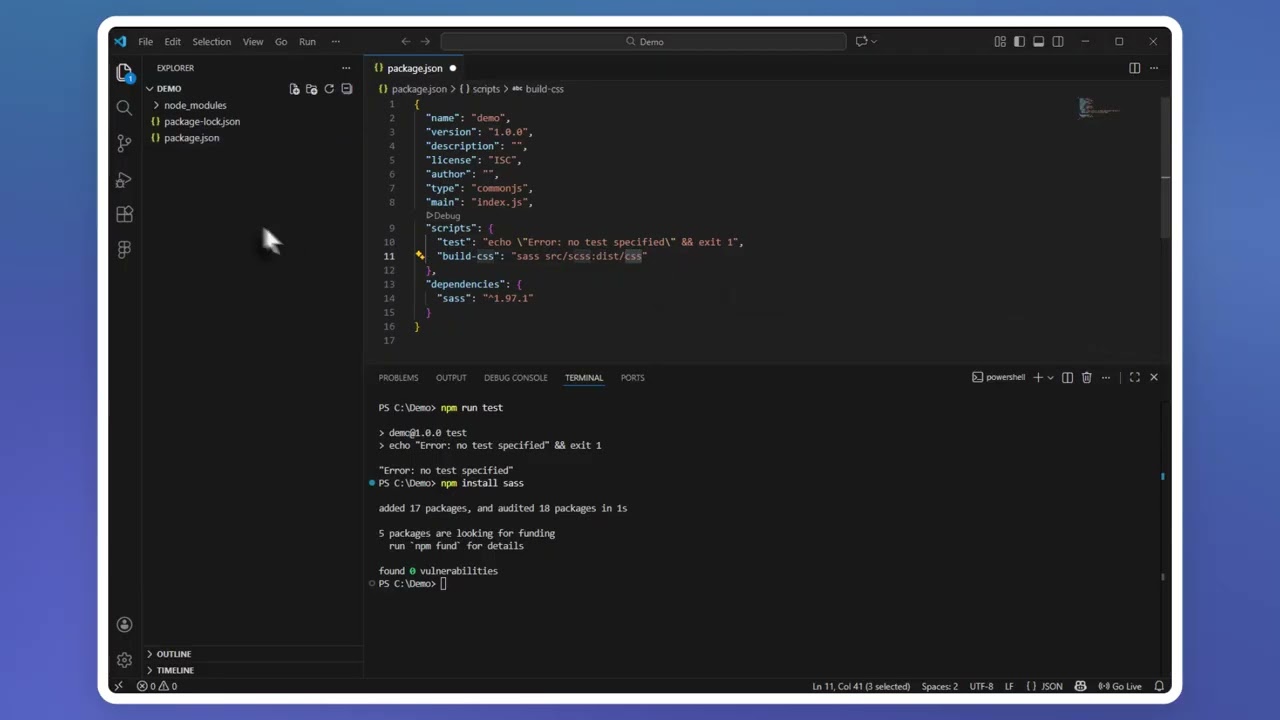Go back using navigation arrow

405,41
